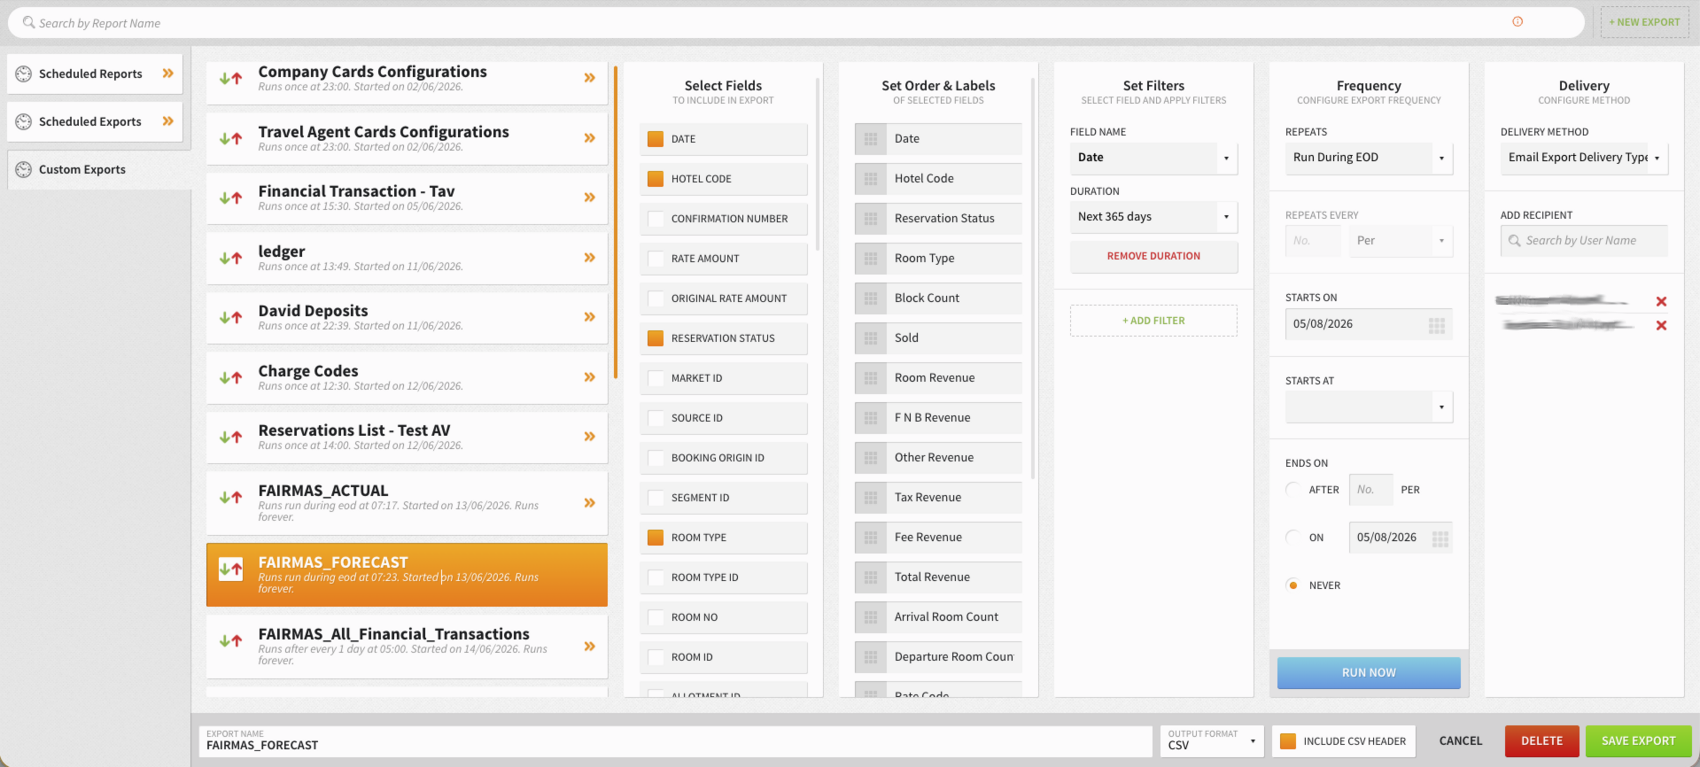Click the drag handle for Hotel Code order field
The image size is (1700, 767).
tap(871, 179)
